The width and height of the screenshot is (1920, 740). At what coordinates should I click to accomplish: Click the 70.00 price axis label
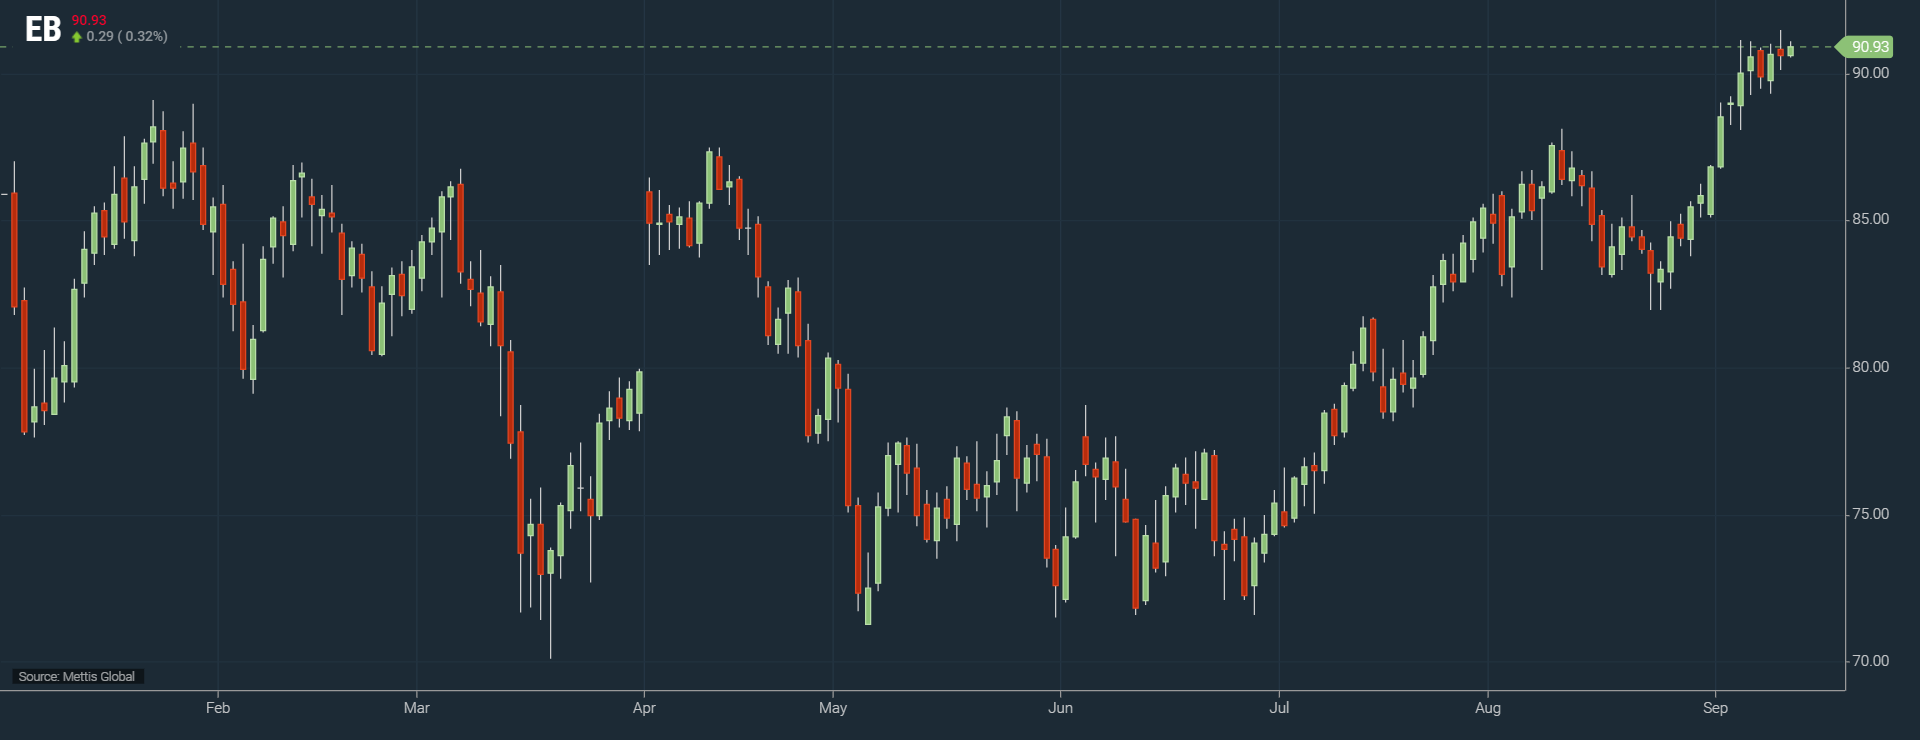1870,661
